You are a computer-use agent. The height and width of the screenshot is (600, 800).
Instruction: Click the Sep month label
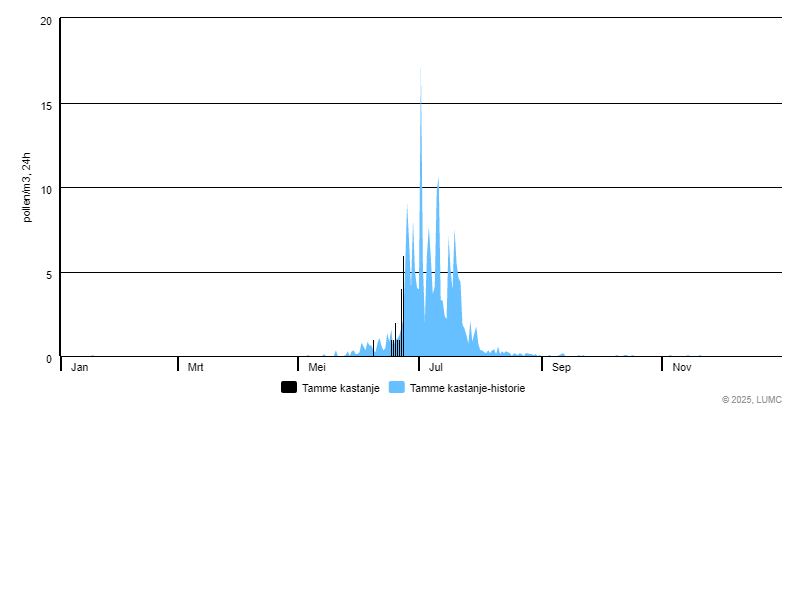561,367
